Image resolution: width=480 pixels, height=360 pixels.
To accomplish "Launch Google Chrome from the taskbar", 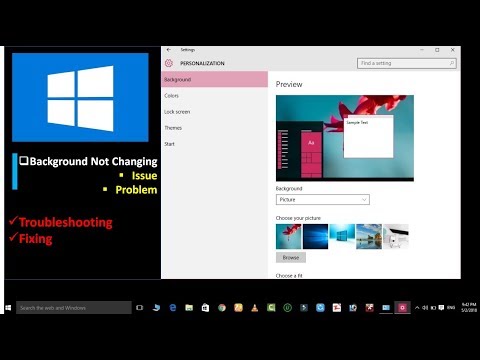I will pos(222,308).
